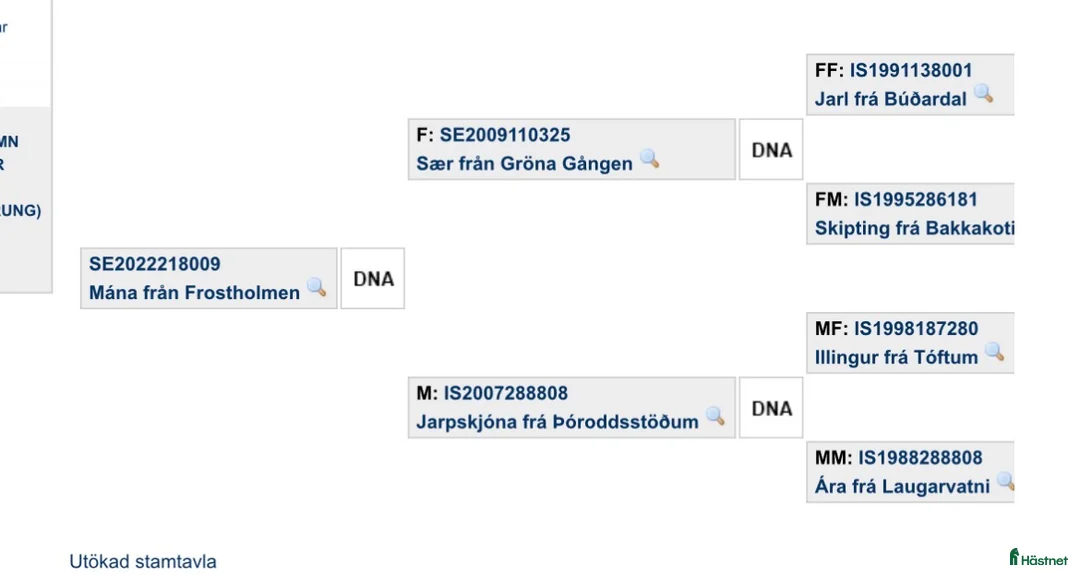Viewport: 1080px width, 575px height.
Task: Select sire Sær från Gröna Gången
Action: point(524,164)
